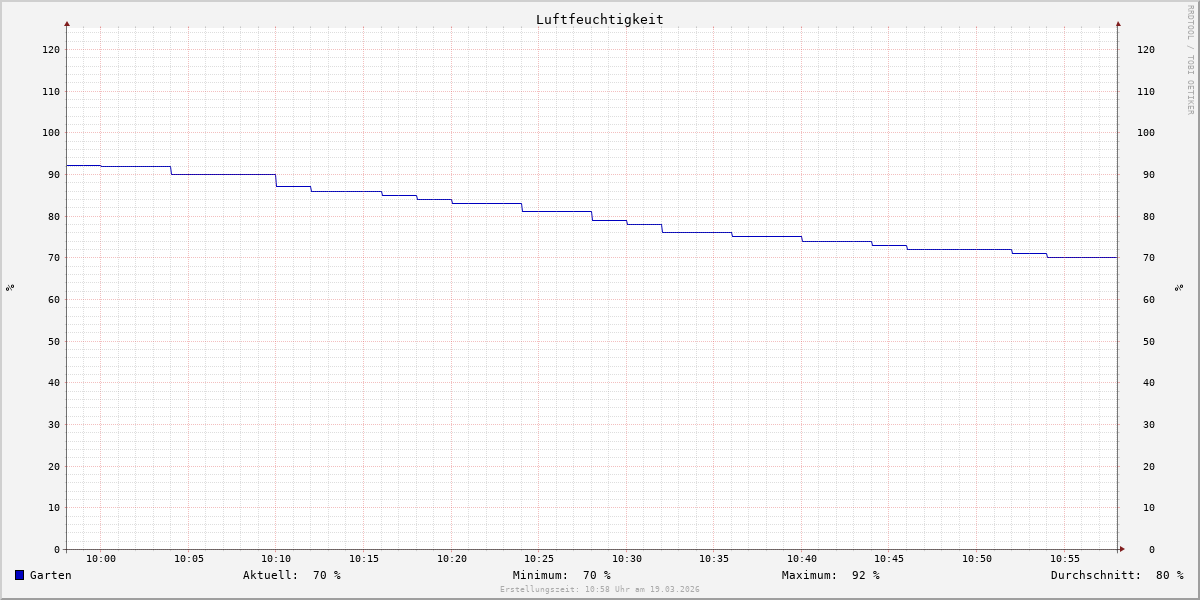Click the 10:00 time axis label
The image size is (1200, 600).
pos(101,559)
